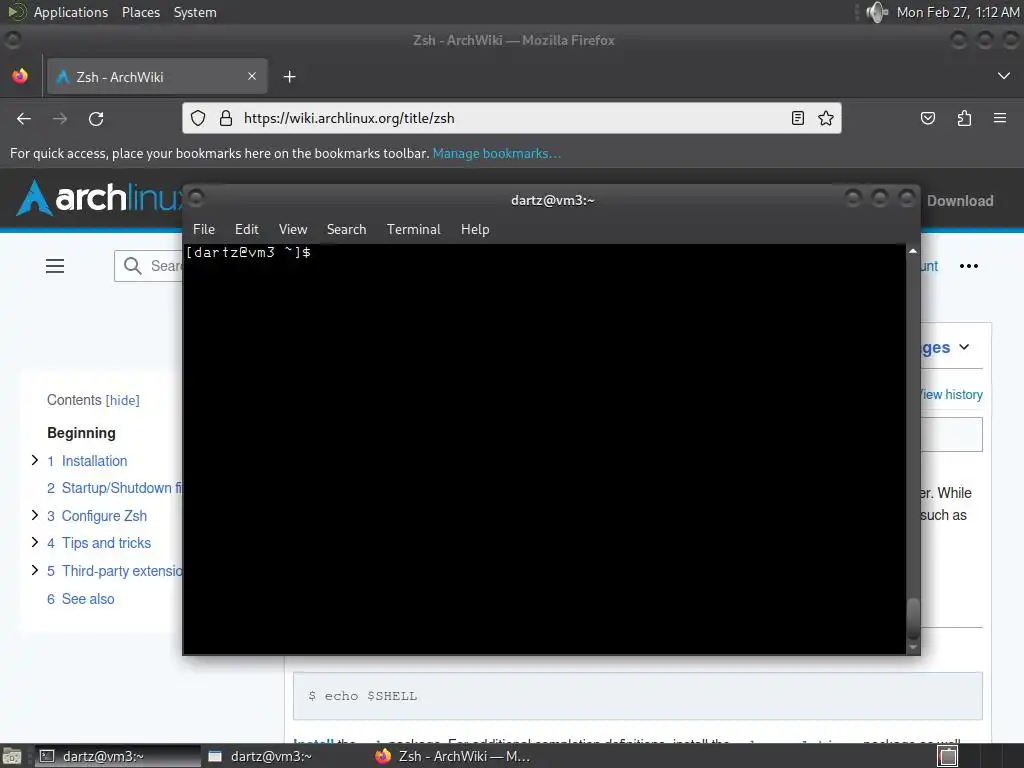
Task: Click Firefox View icon in tab bar
Action: pyautogui.click(x=20, y=76)
